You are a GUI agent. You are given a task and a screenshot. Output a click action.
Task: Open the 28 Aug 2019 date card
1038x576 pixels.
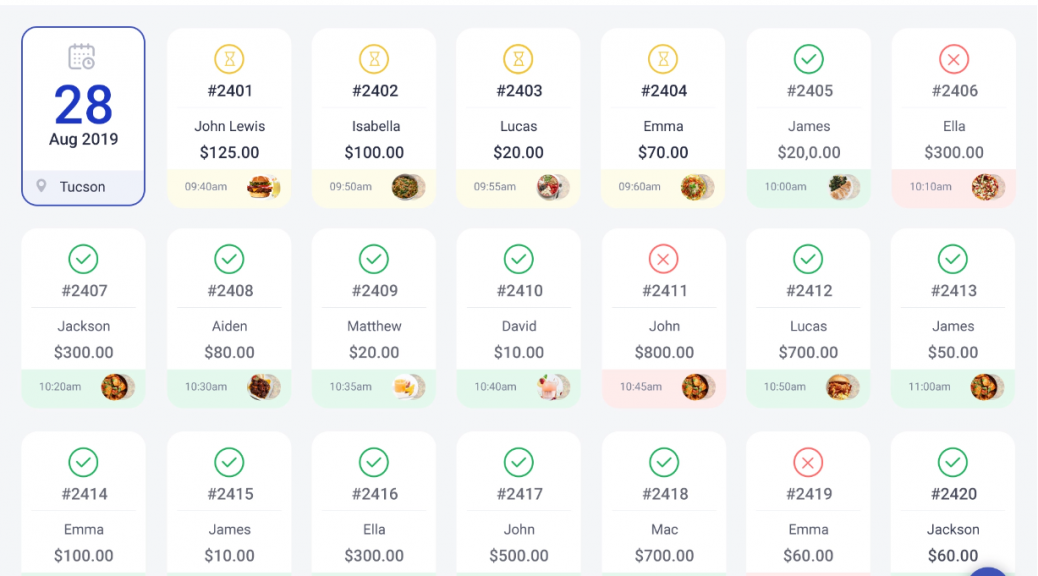(x=83, y=117)
